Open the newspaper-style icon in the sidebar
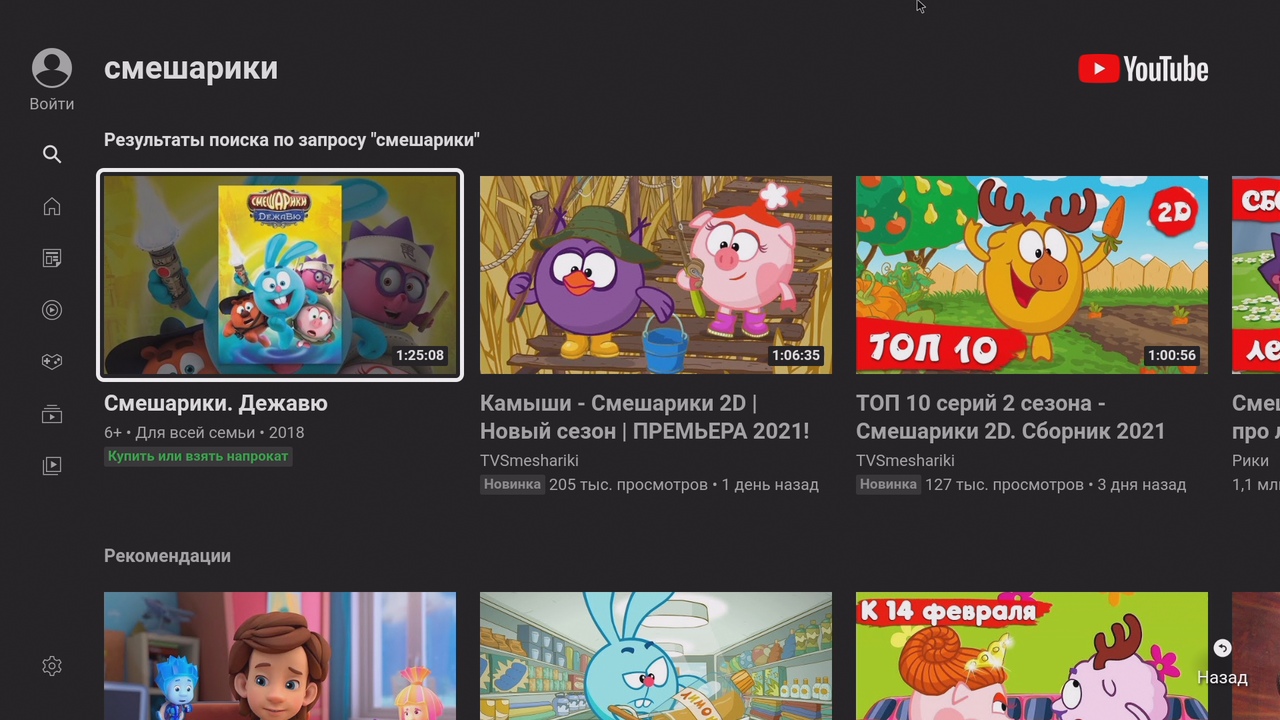 pyautogui.click(x=52, y=258)
